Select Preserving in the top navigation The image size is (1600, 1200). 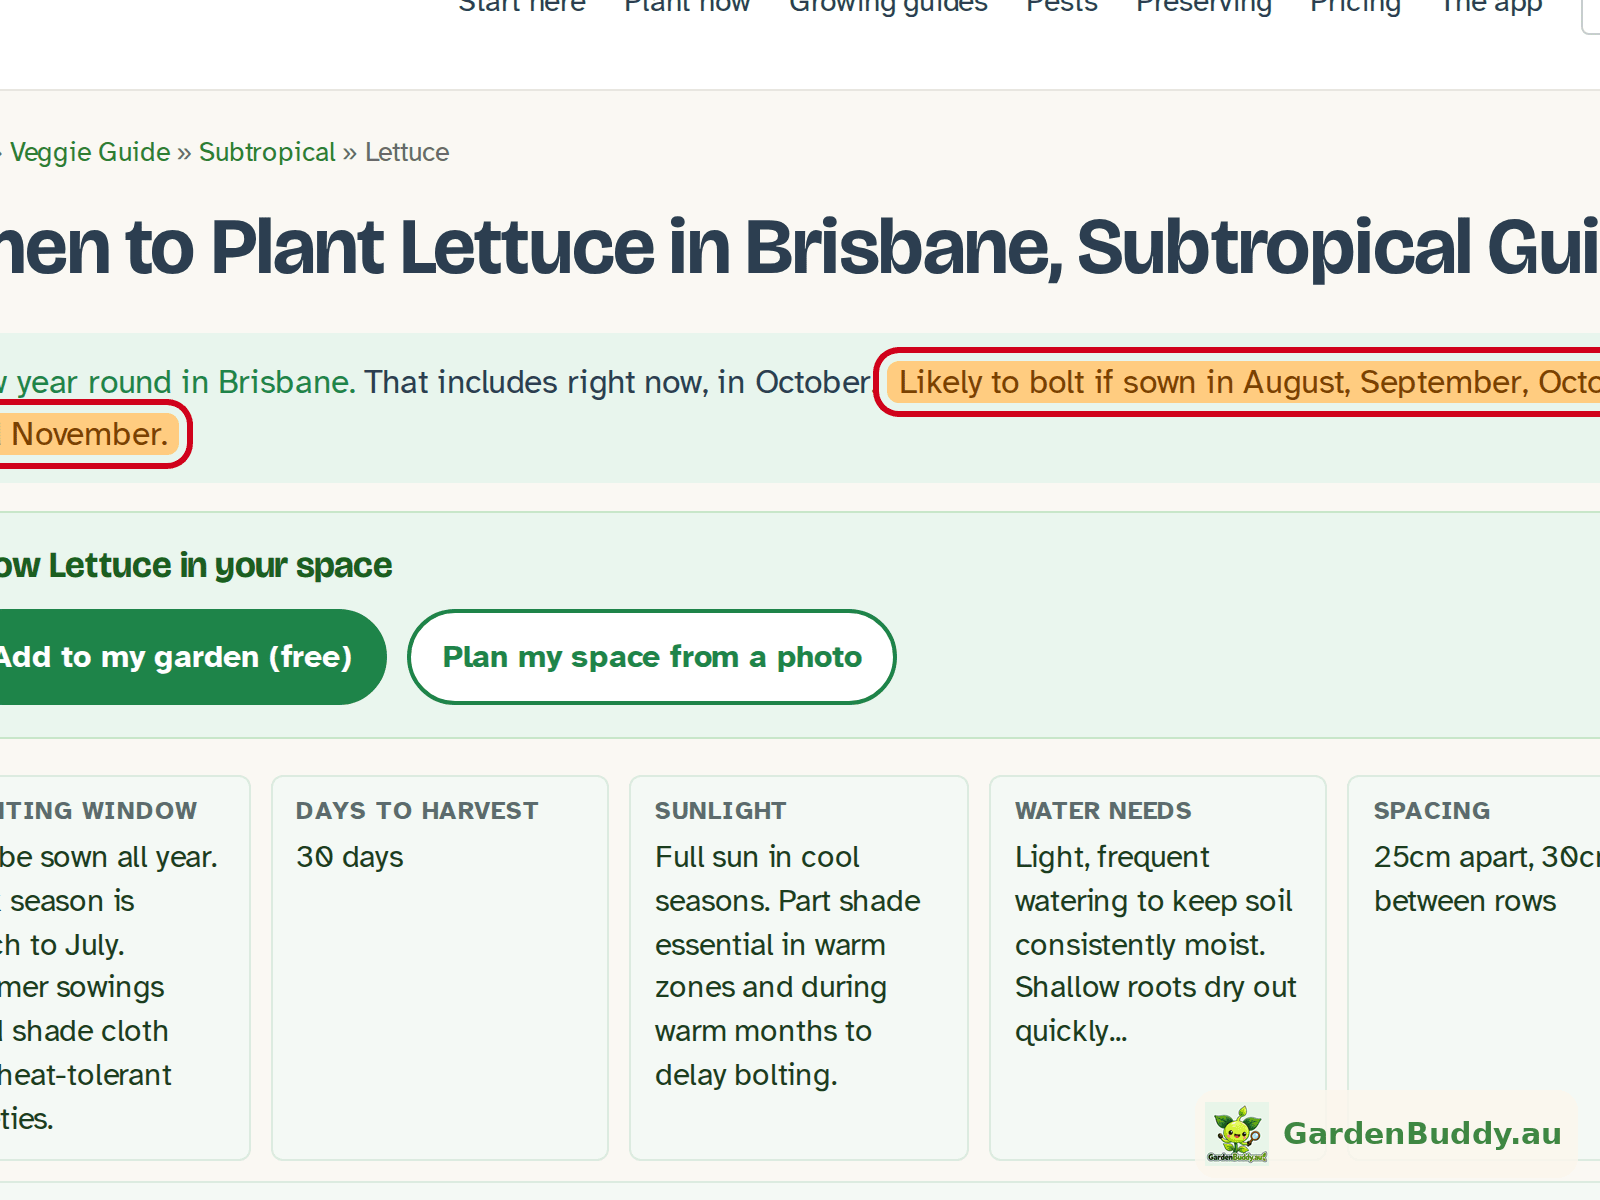click(x=1204, y=7)
